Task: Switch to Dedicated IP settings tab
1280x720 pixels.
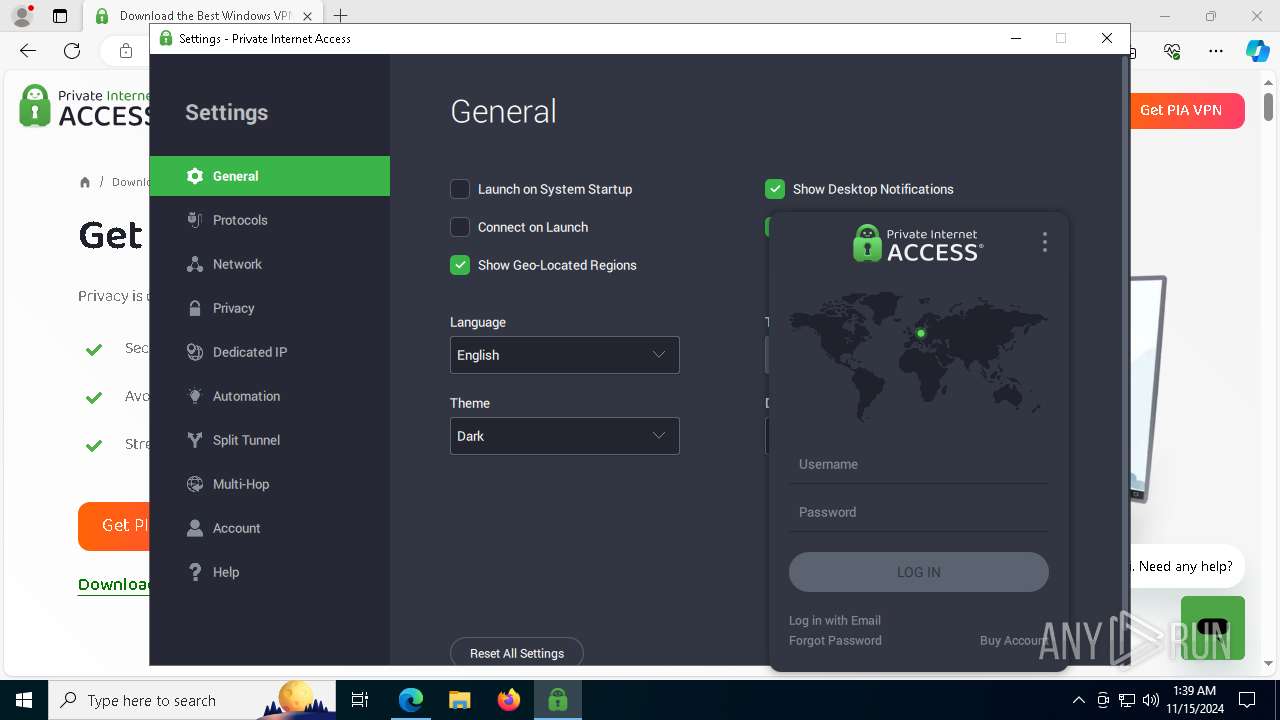Action: [270, 352]
